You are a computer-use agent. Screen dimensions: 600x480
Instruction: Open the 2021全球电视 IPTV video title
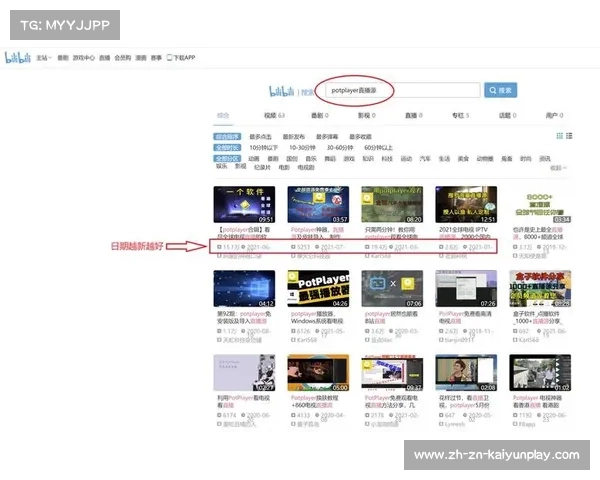point(464,233)
